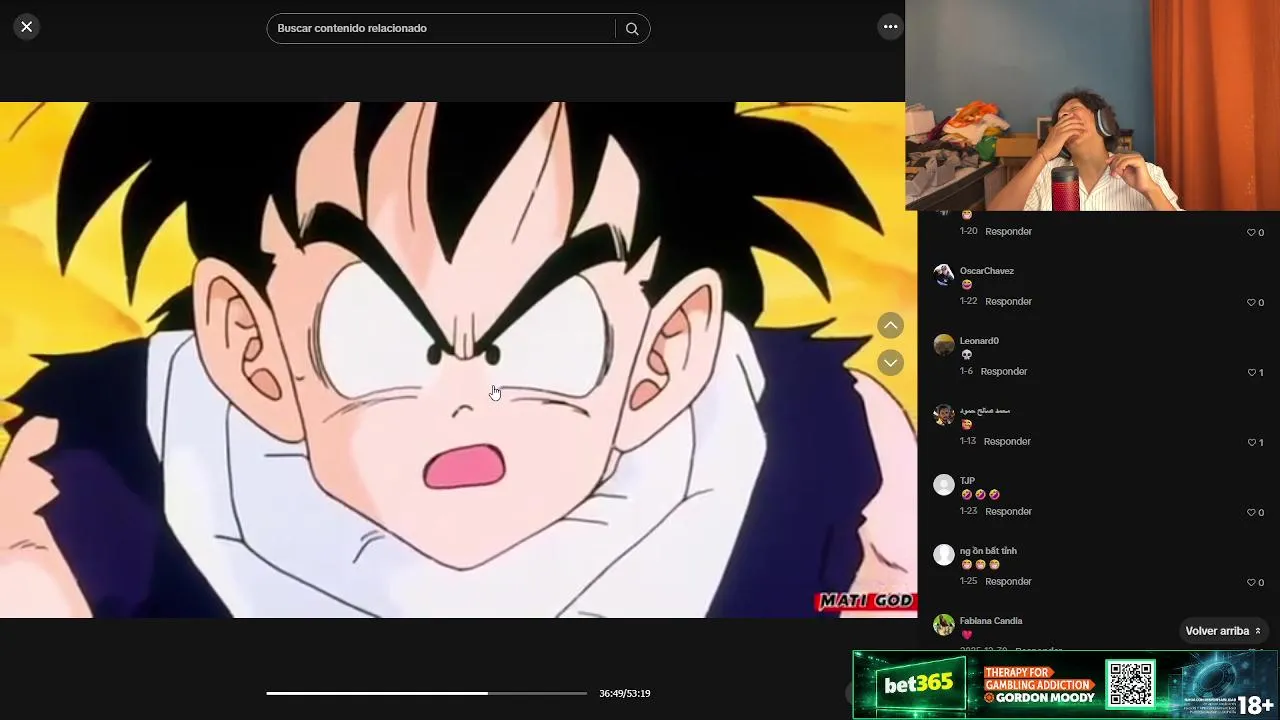This screenshot has height=720, width=1280.
Task: Reply to OscarChavez's comment
Action: [1008, 301]
